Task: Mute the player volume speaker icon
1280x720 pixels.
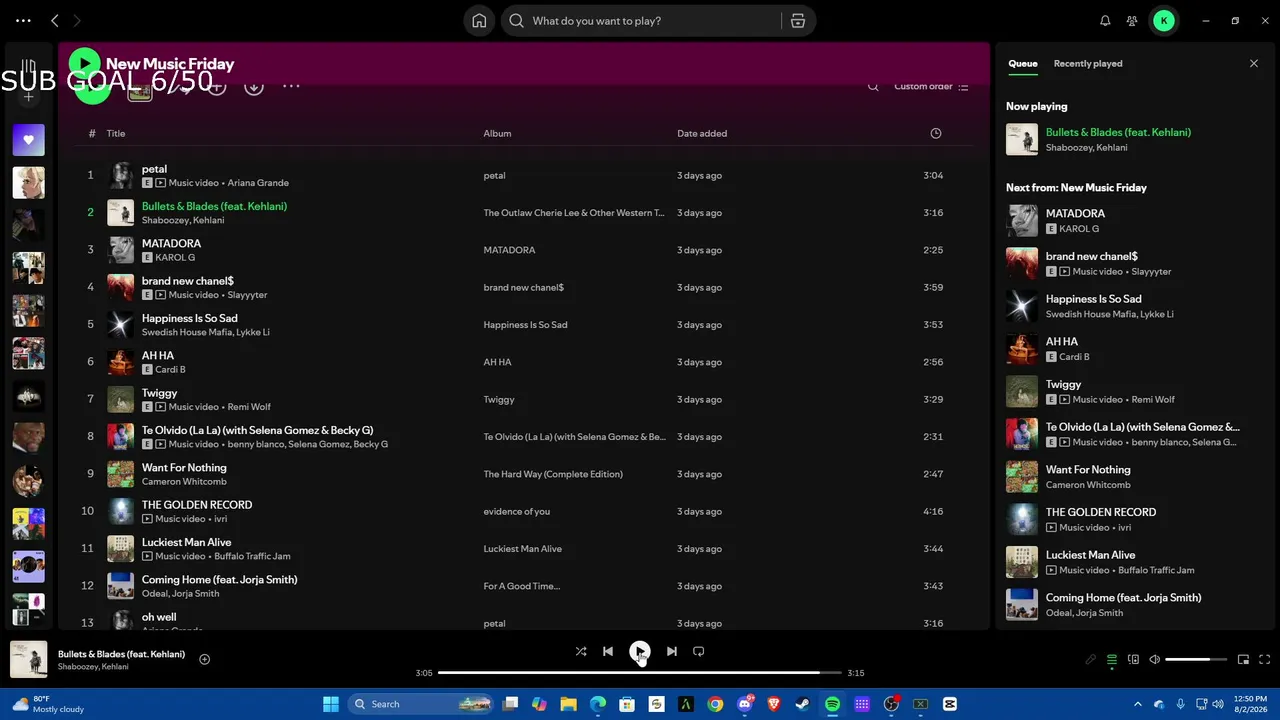Action: point(1154,660)
